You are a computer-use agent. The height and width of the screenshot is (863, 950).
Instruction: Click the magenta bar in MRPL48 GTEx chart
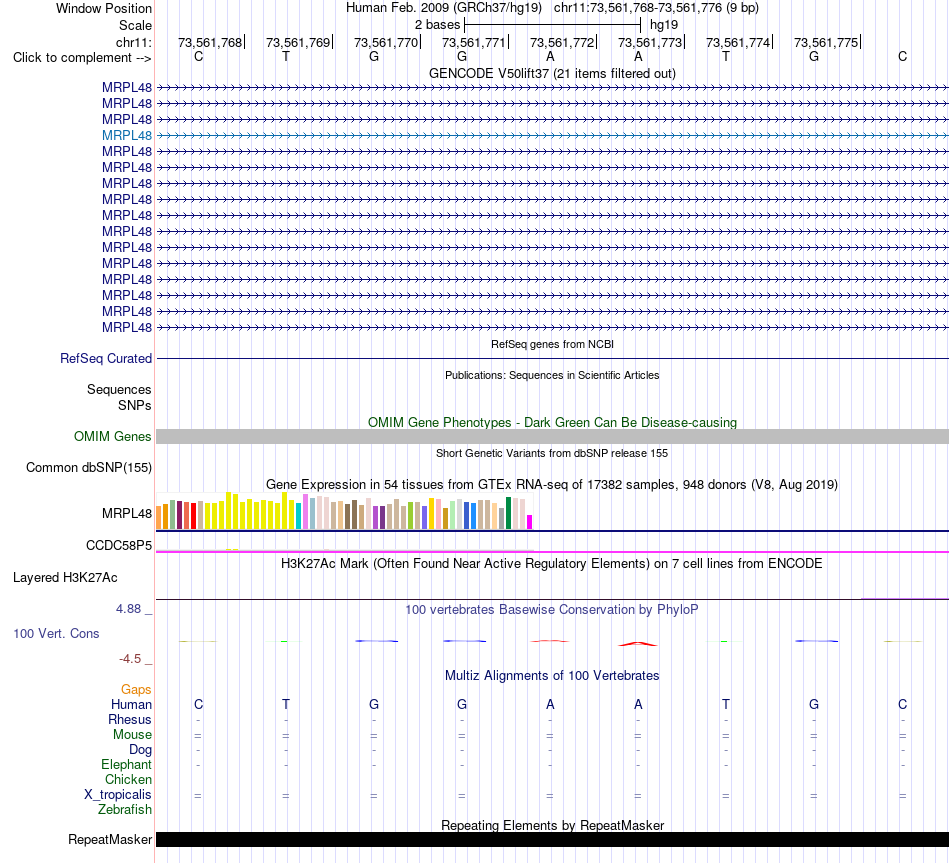click(x=530, y=522)
